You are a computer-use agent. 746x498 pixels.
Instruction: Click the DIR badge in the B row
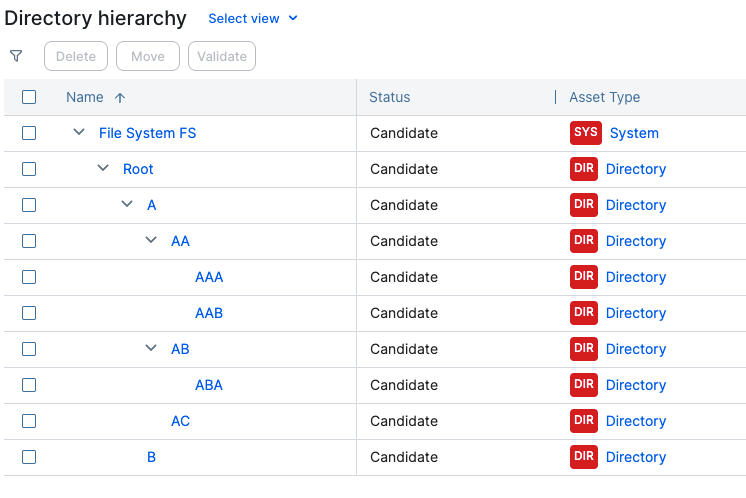click(584, 457)
